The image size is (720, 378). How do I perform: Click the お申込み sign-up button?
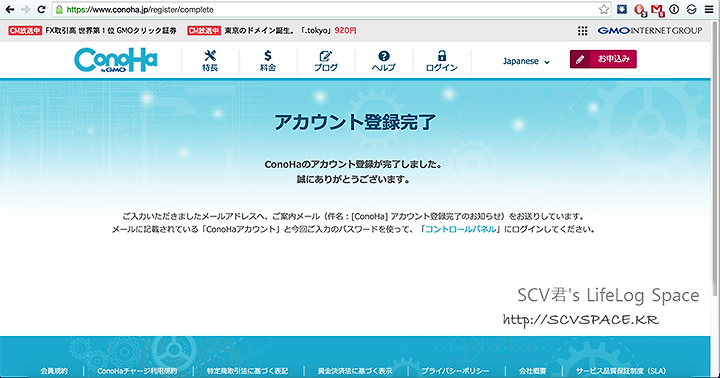tap(603, 59)
